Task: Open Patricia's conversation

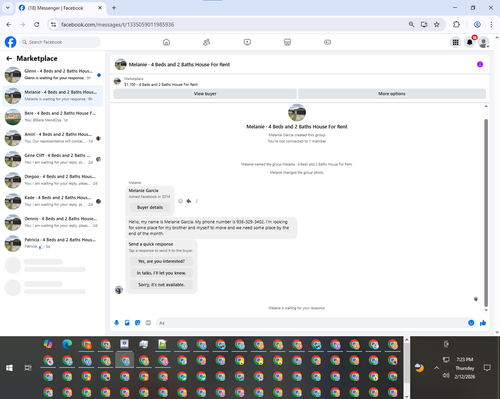Action: click(53, 243)
